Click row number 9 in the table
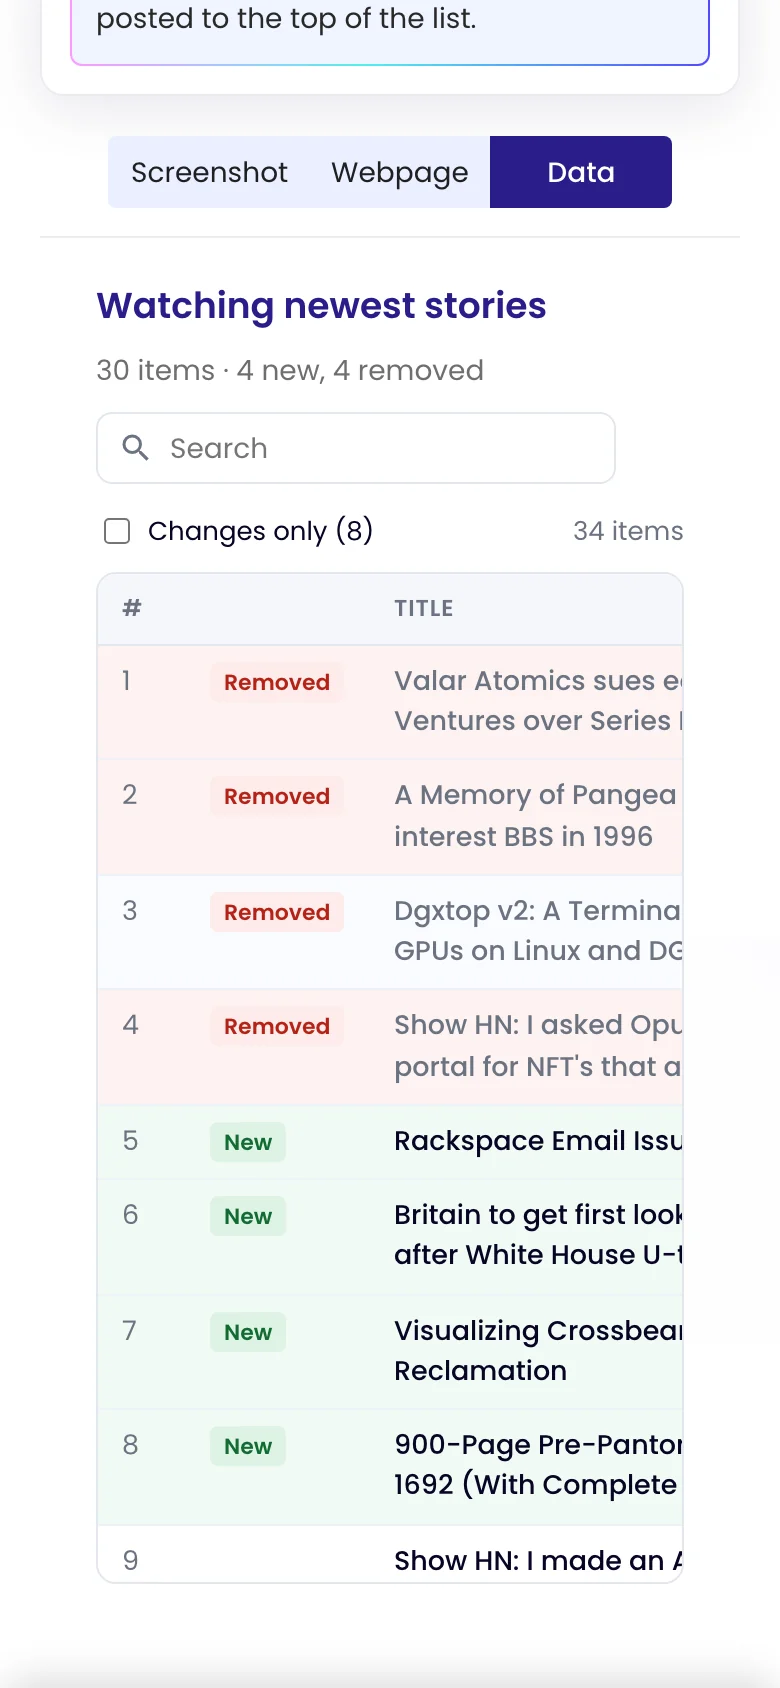 [x=130, y=1560]
